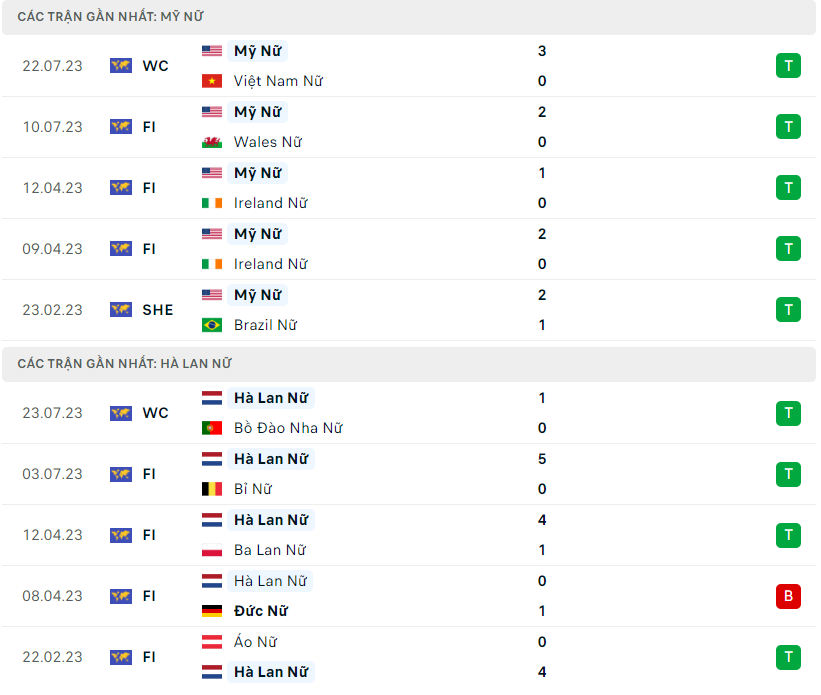Screen dimensions: 821x695
Task: Click the Germany flag icon
Action: (211, 611)
